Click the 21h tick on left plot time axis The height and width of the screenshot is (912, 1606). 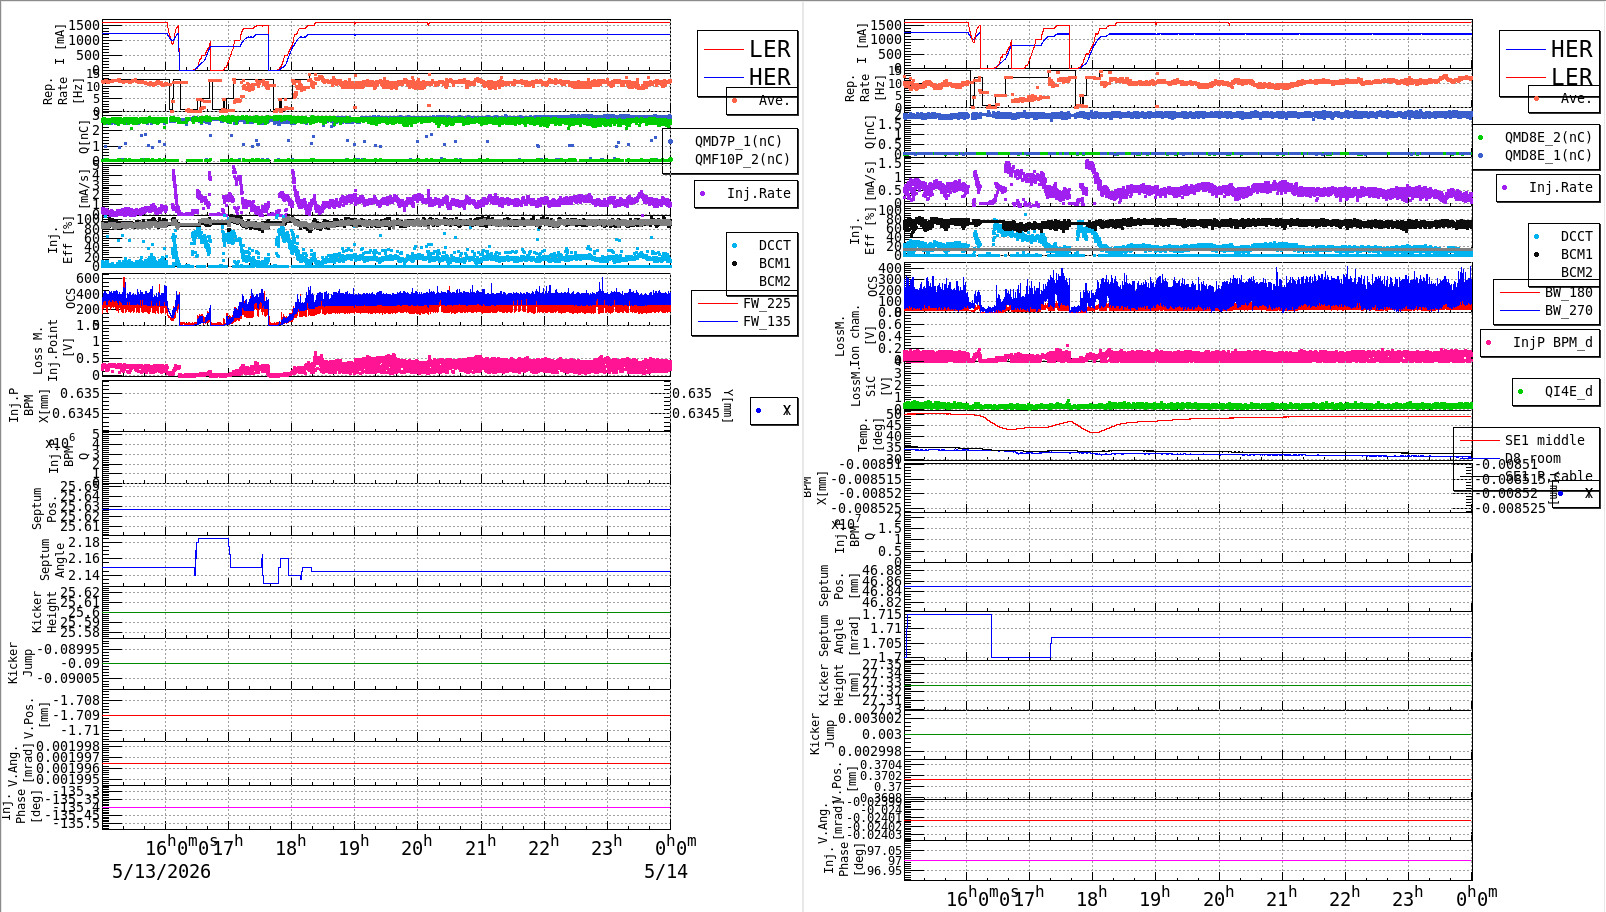(x=480, y=847)
